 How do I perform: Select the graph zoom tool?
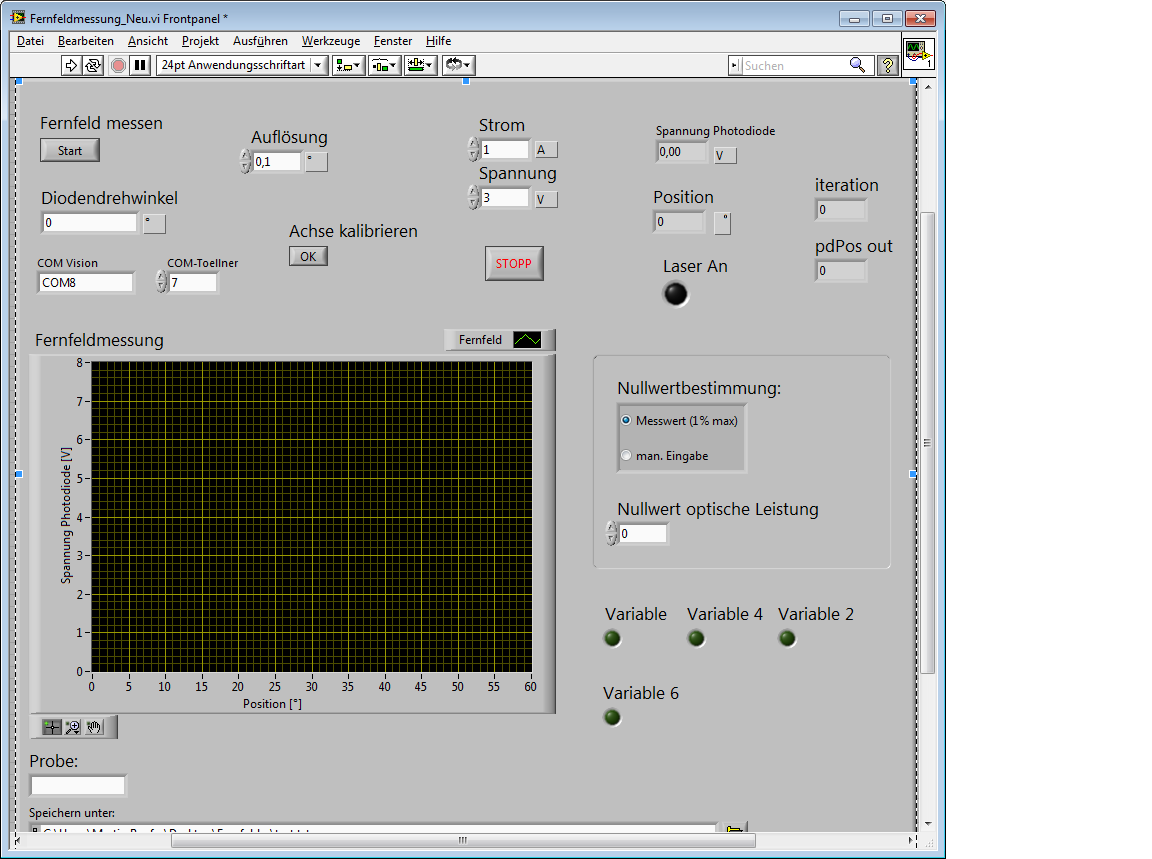73,727
